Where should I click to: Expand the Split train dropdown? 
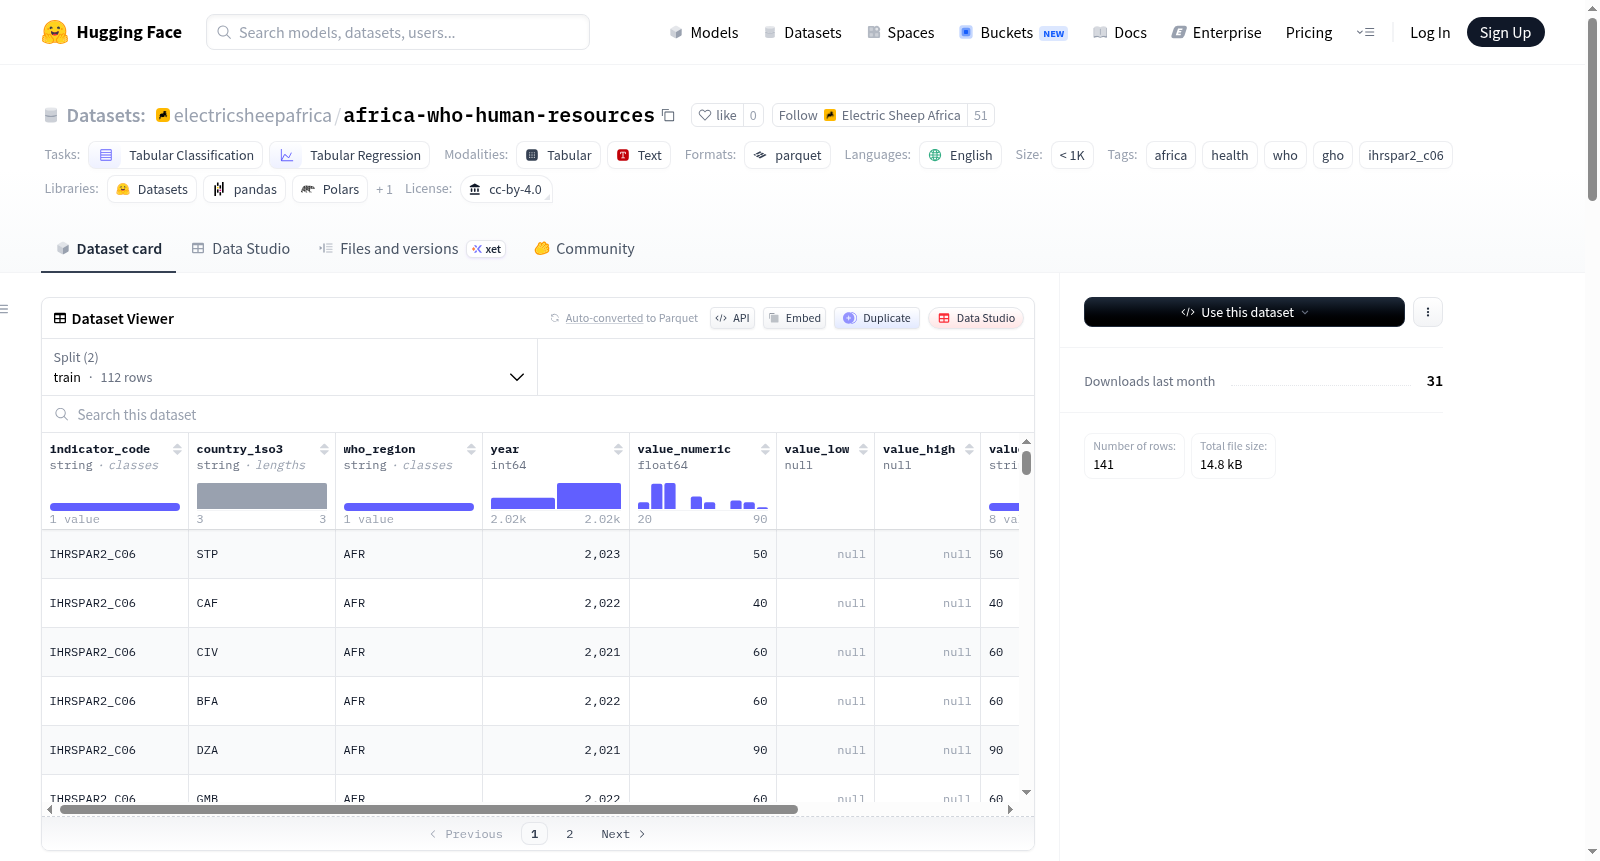pyautogui.click(x=289, y=367)
